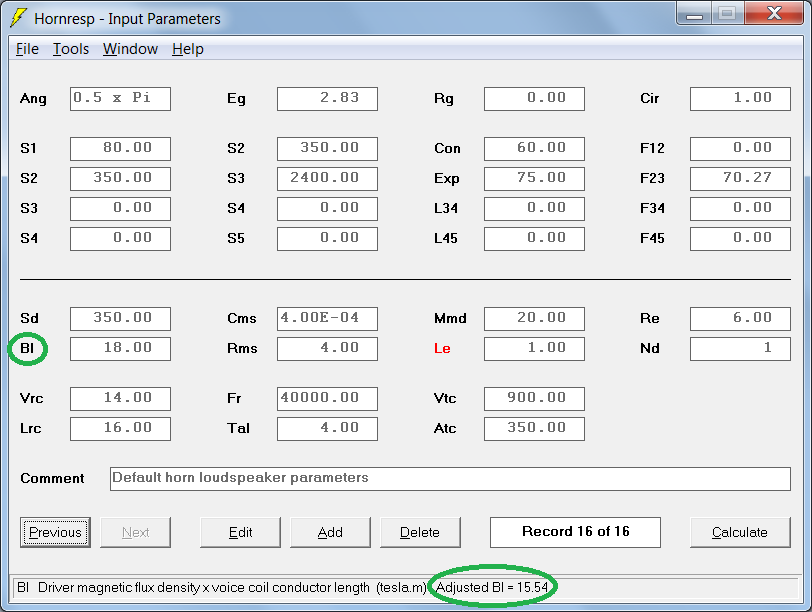This screenshot has width=812, height=612.
Task: Select the S1 field with 80.00
Action: [120, 149]
